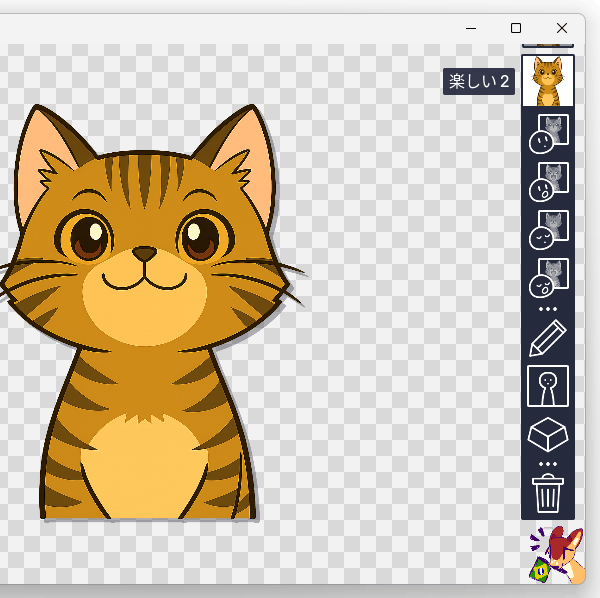The image size is (600, 598).
Task: Choose the open-mouth surprised face icon
Action: (x=548, y=182)
